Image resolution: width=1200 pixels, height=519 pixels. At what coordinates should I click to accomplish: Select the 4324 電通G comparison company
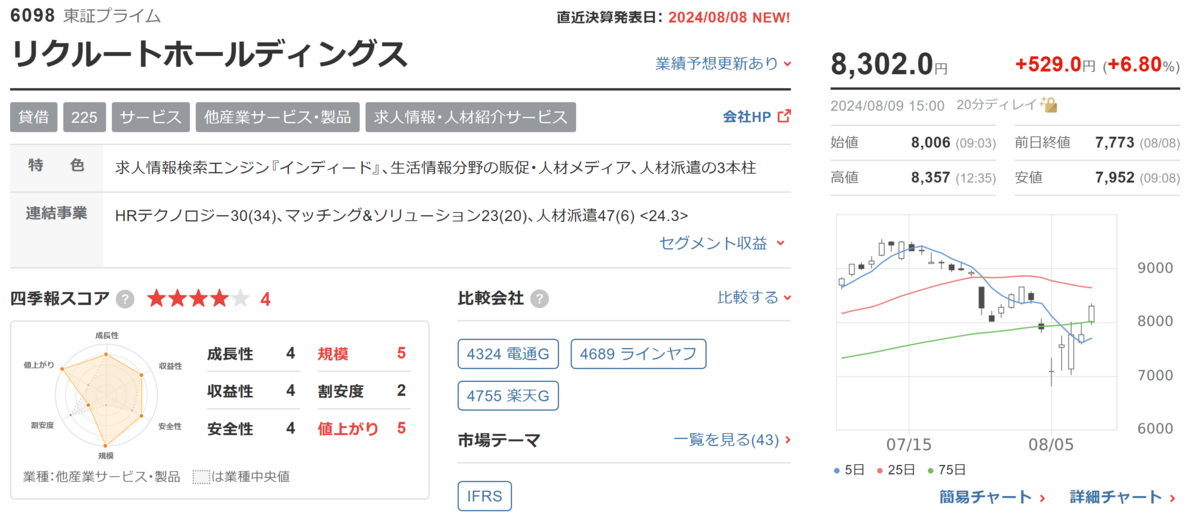click(x=509, y=353)
